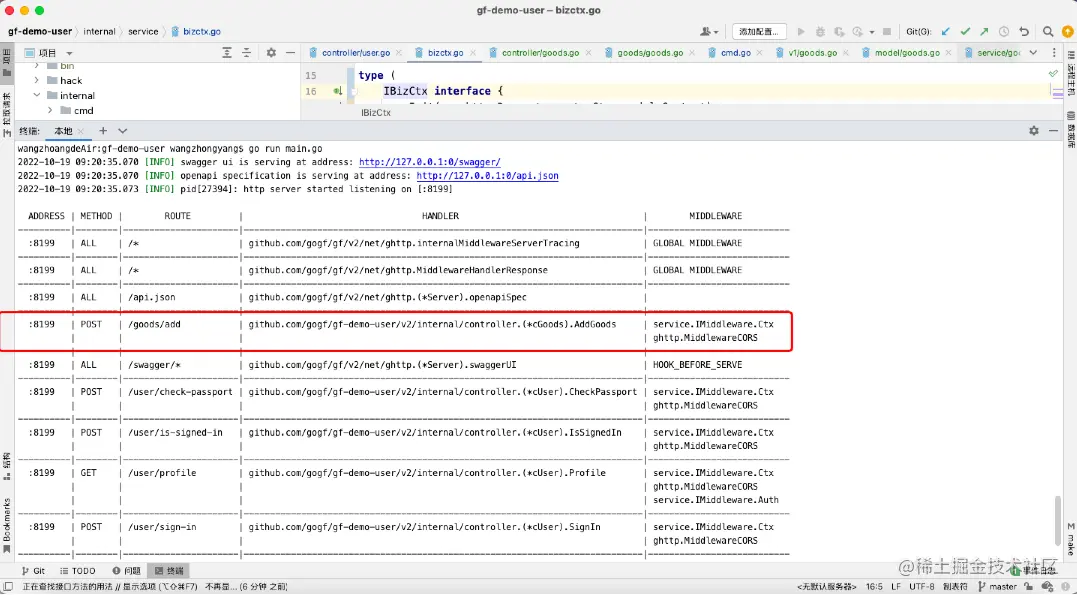Click /goods/add route text
This screenshot has width=1077, height=595.
[154, 324]
